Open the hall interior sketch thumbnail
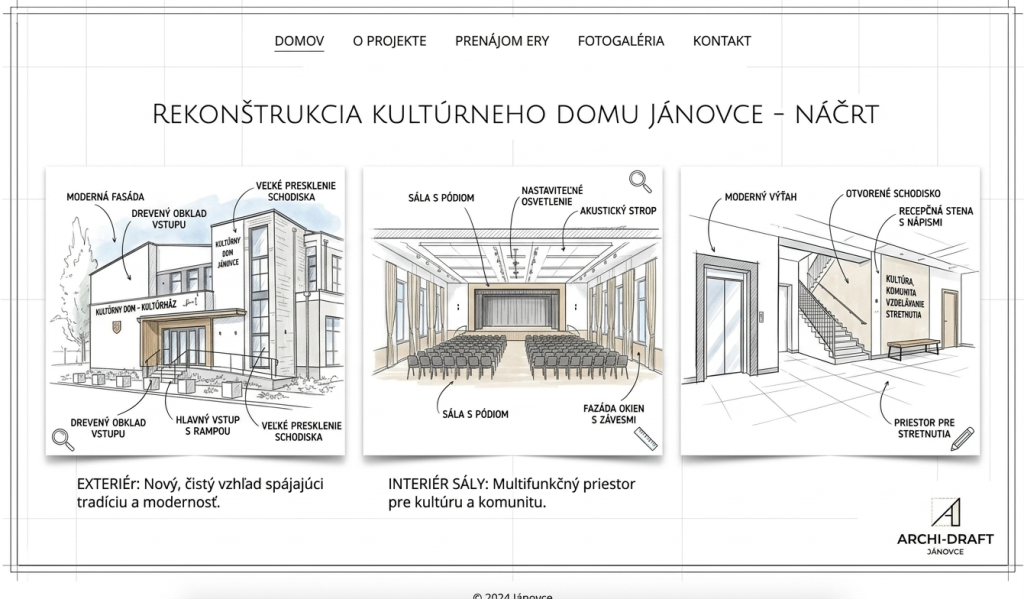Screen dimensions: 1024x599 [x=513, y=311]
